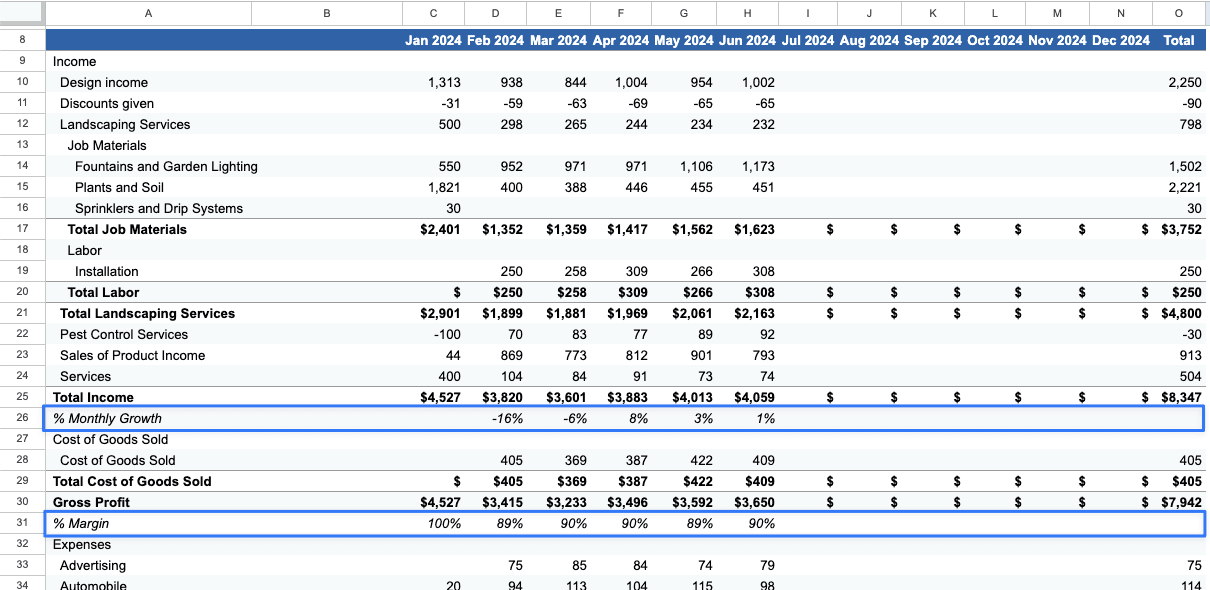Click Jan 2024 margin value 100%
The image size is (1210, 590).
click(x=442, y=523)
